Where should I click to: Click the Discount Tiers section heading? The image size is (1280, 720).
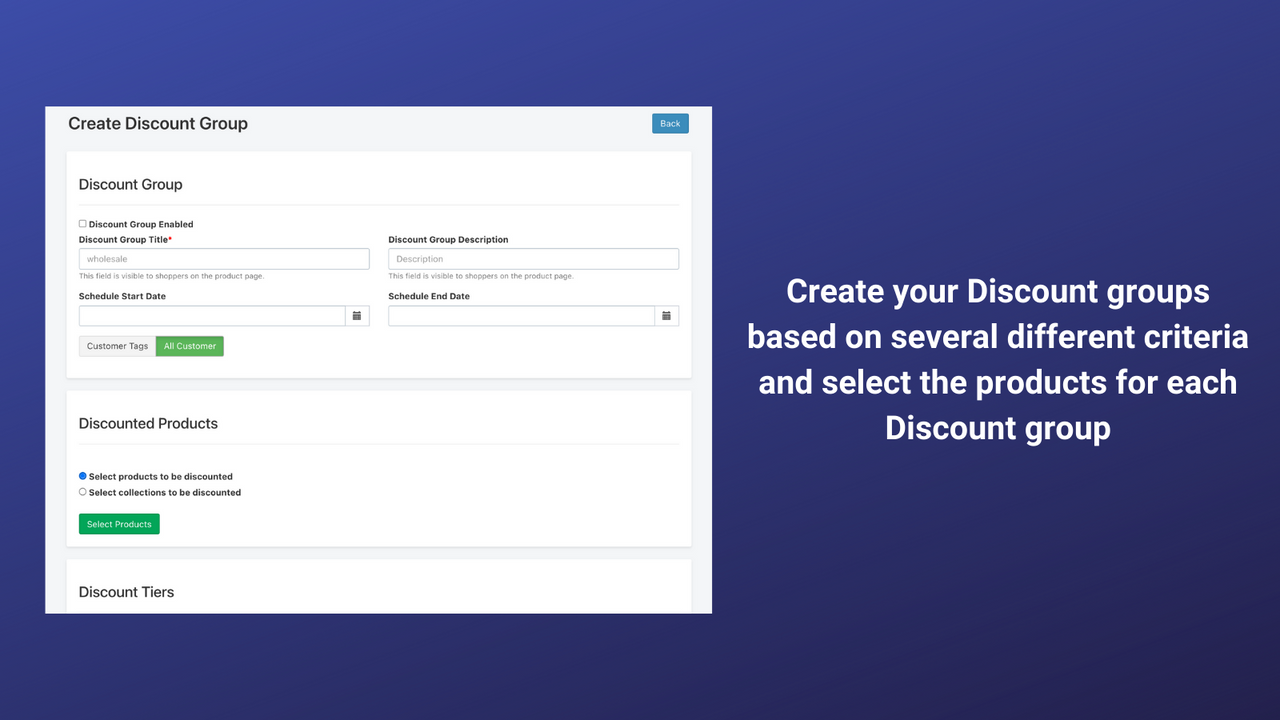coord(126,591)
